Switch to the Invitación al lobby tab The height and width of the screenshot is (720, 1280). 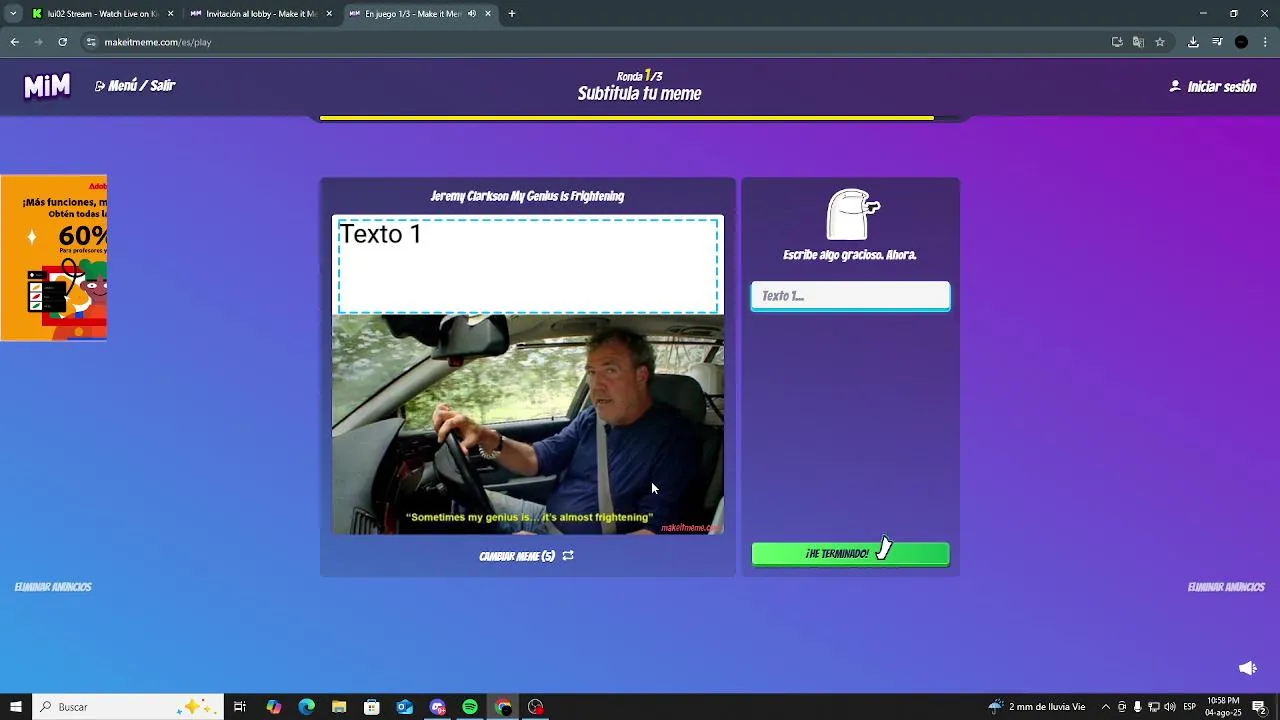[260, 14]
